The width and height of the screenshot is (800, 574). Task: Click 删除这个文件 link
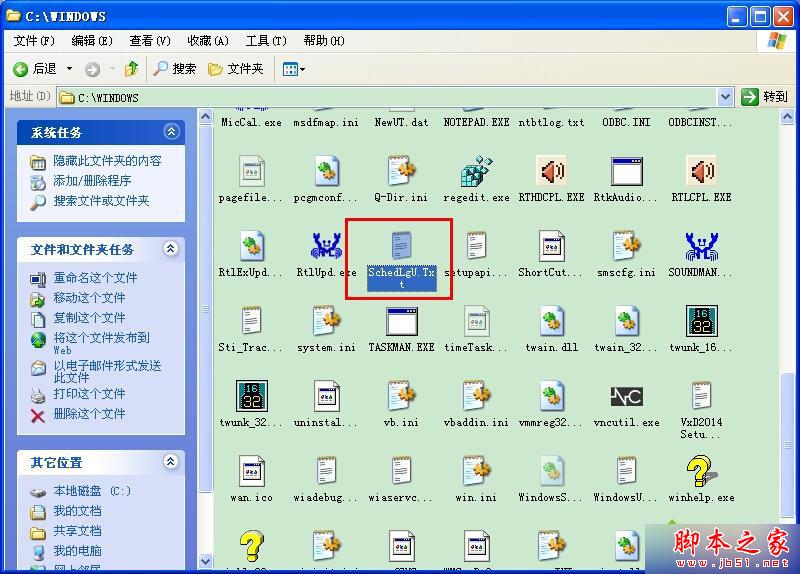(x=89, y=414)
